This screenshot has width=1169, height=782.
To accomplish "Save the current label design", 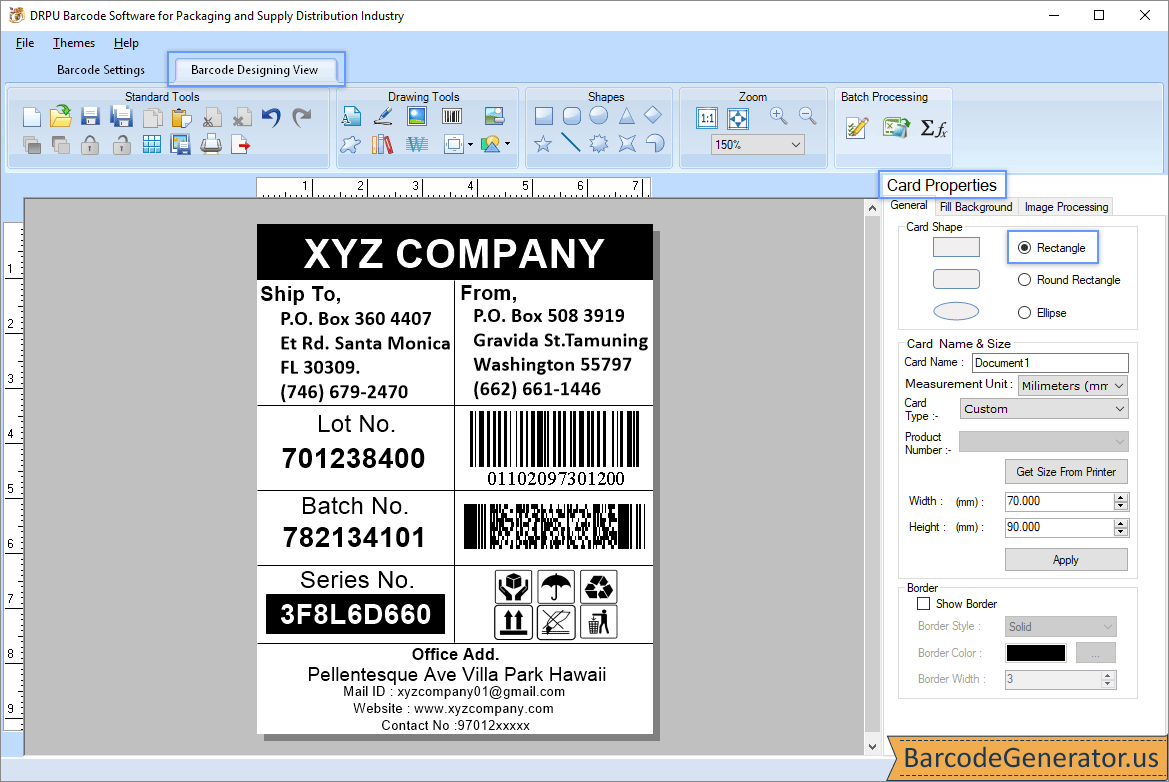I will coord(90,117).
